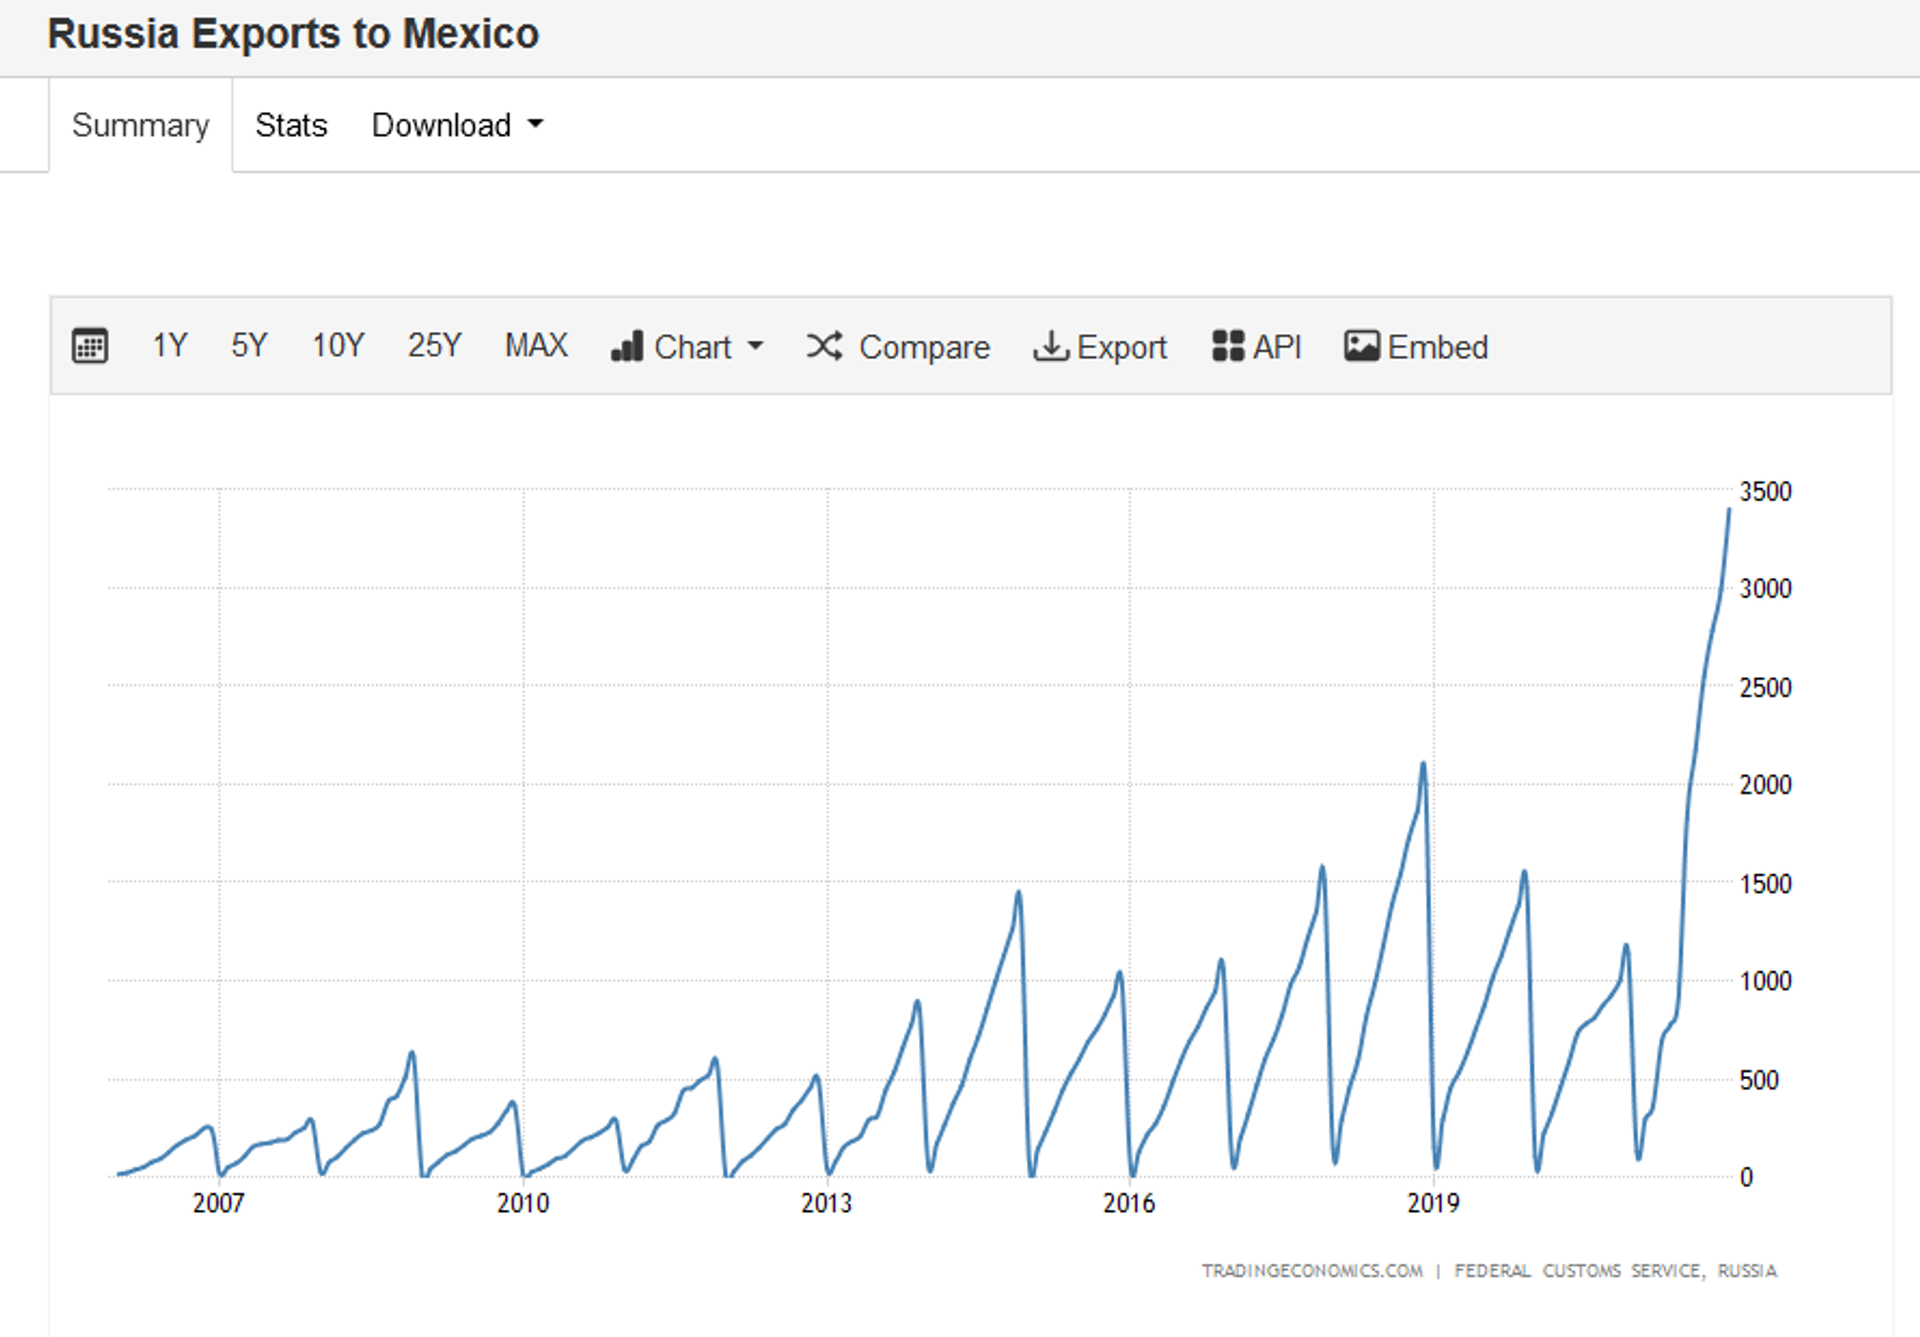Screen dimensions: 1920x1337
Task: Select the 1Y time range
Action: 170,346
